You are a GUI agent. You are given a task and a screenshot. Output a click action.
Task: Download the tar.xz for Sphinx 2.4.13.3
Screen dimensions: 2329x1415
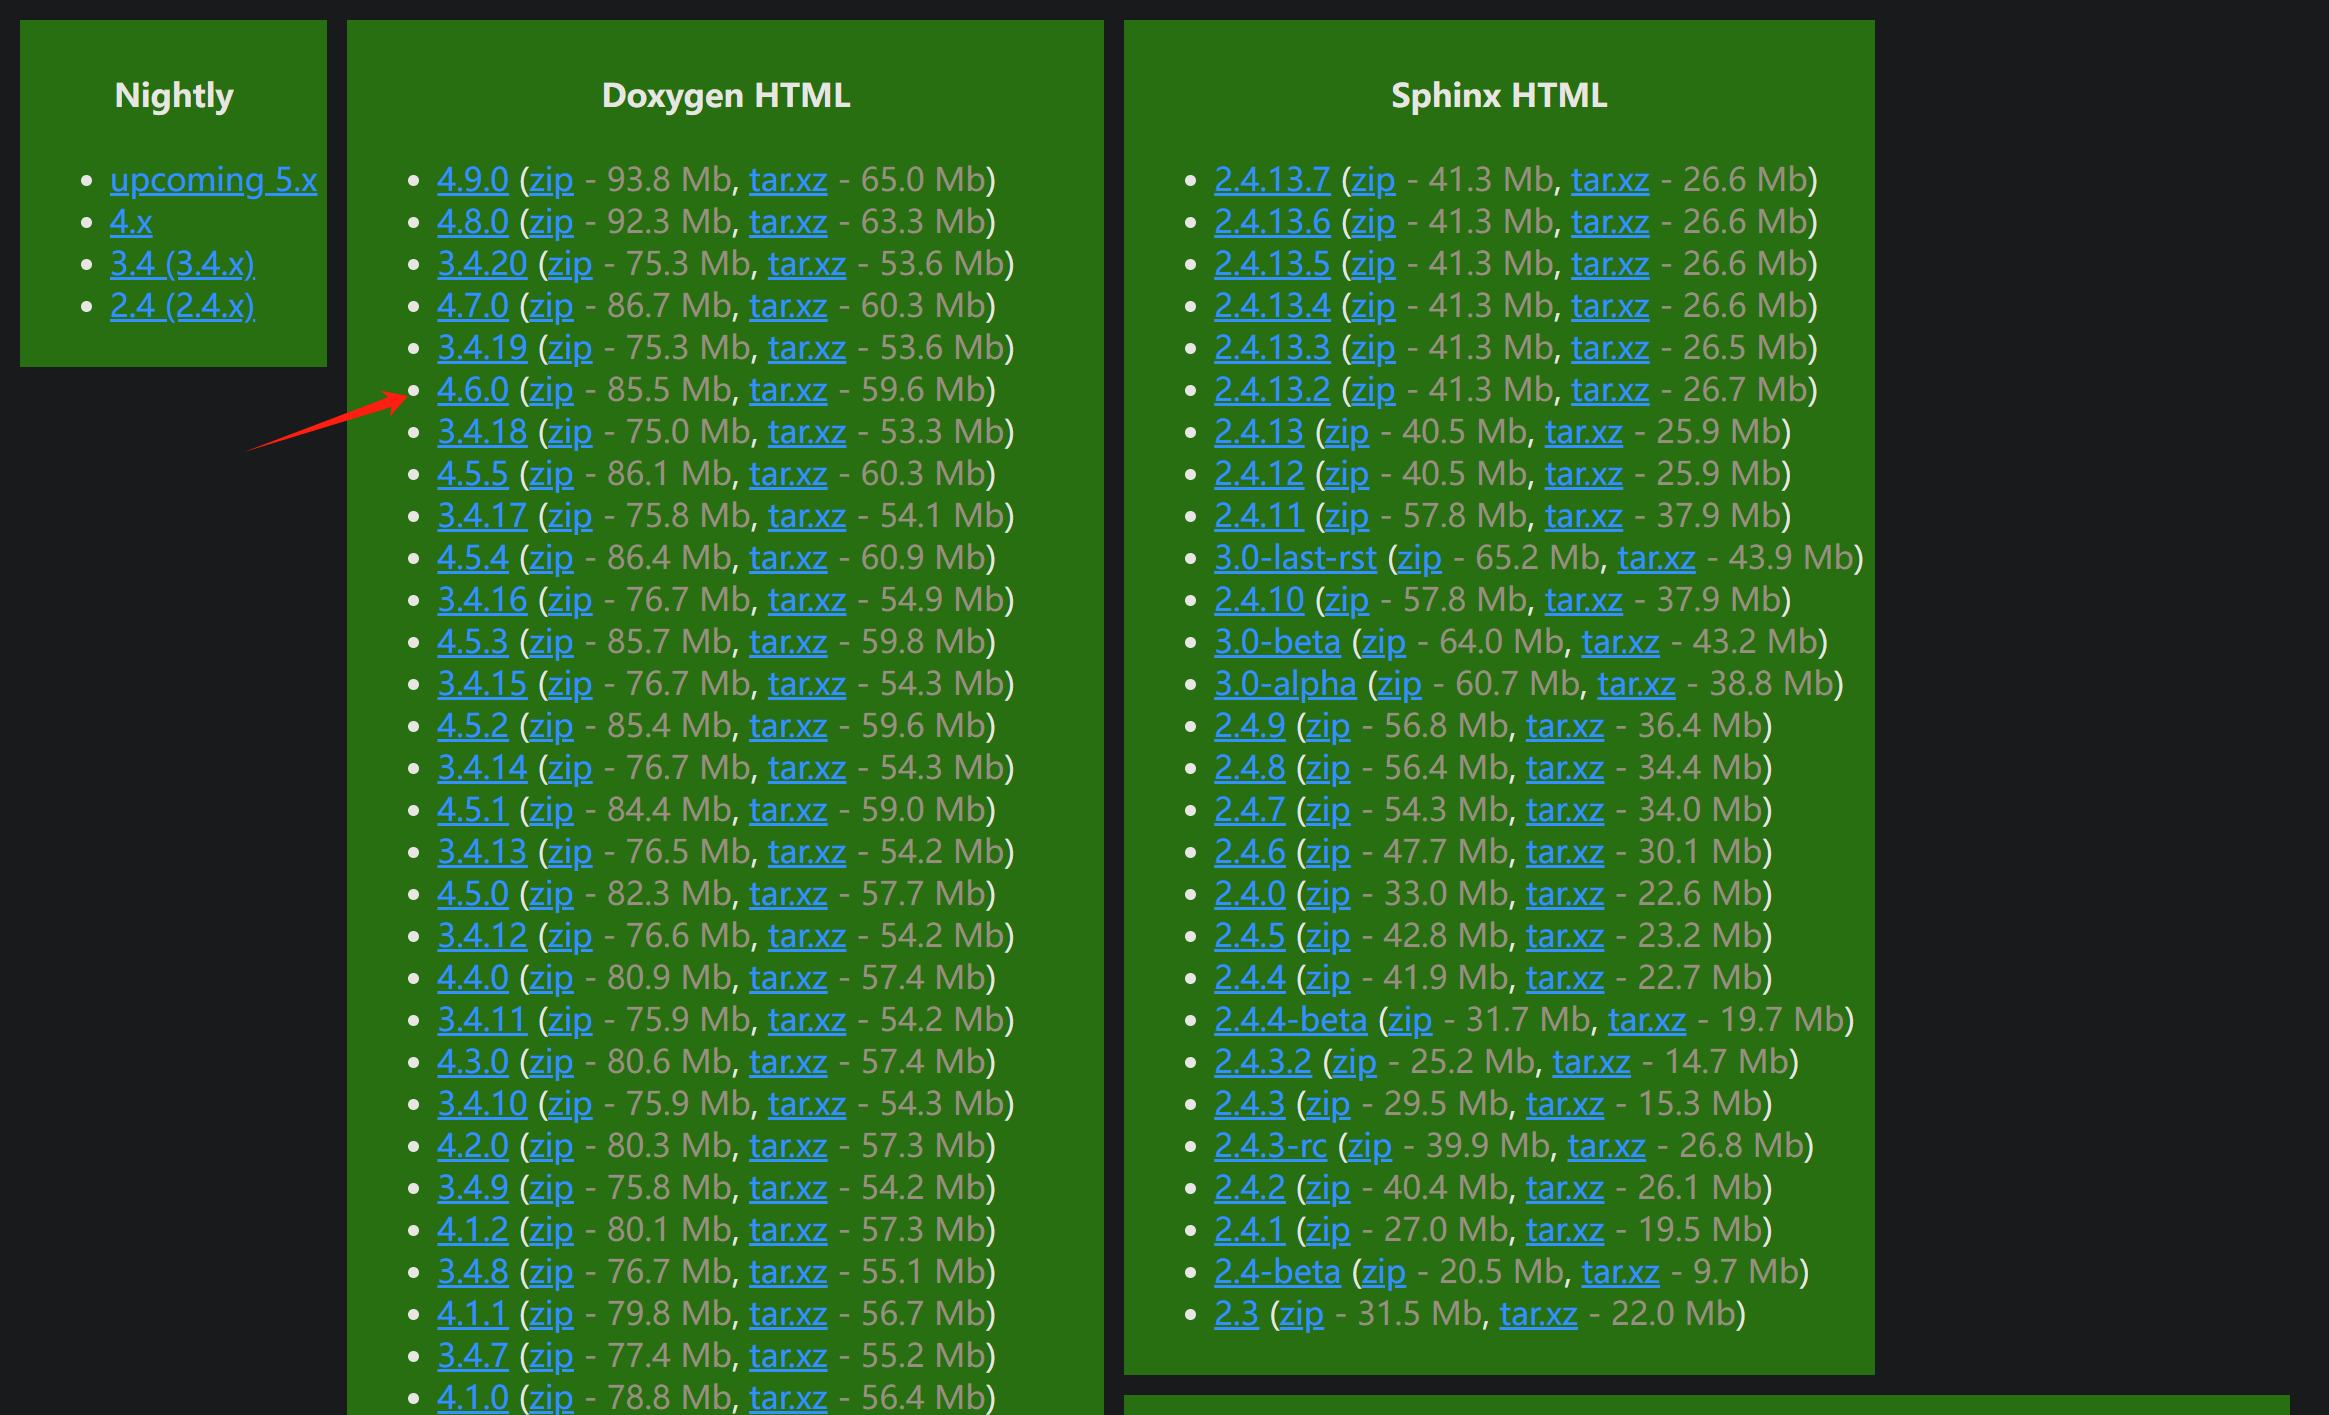(x=1610, y=347)
